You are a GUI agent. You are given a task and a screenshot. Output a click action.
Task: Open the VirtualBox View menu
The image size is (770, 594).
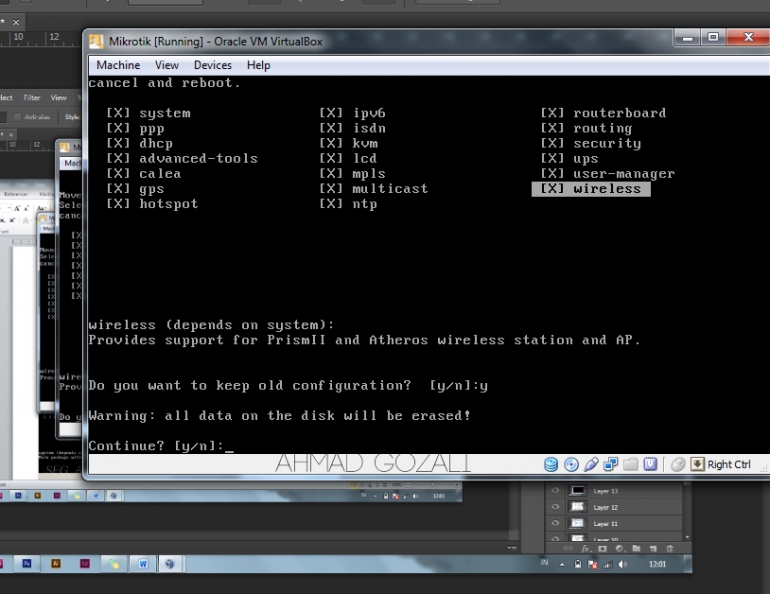pos(167,65)
